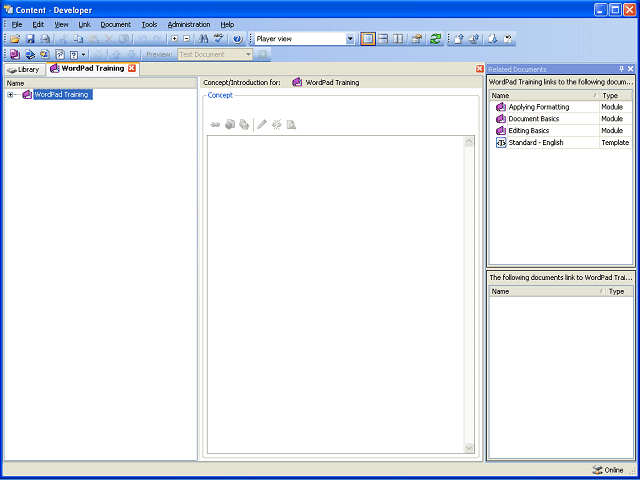The image size is (640, 480).
Task: Click the Print icon in the toolbar
Action: pos(45,39)
